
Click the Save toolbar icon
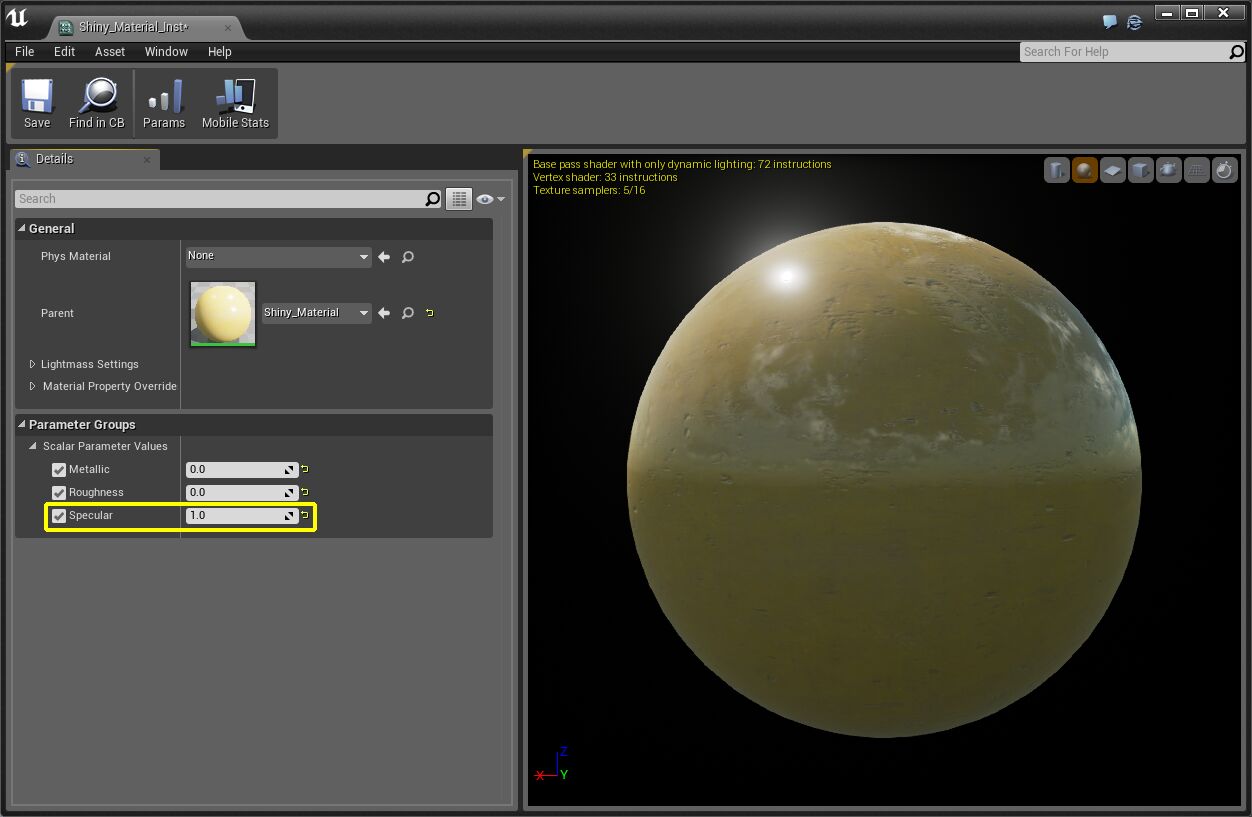coord(37,103)
